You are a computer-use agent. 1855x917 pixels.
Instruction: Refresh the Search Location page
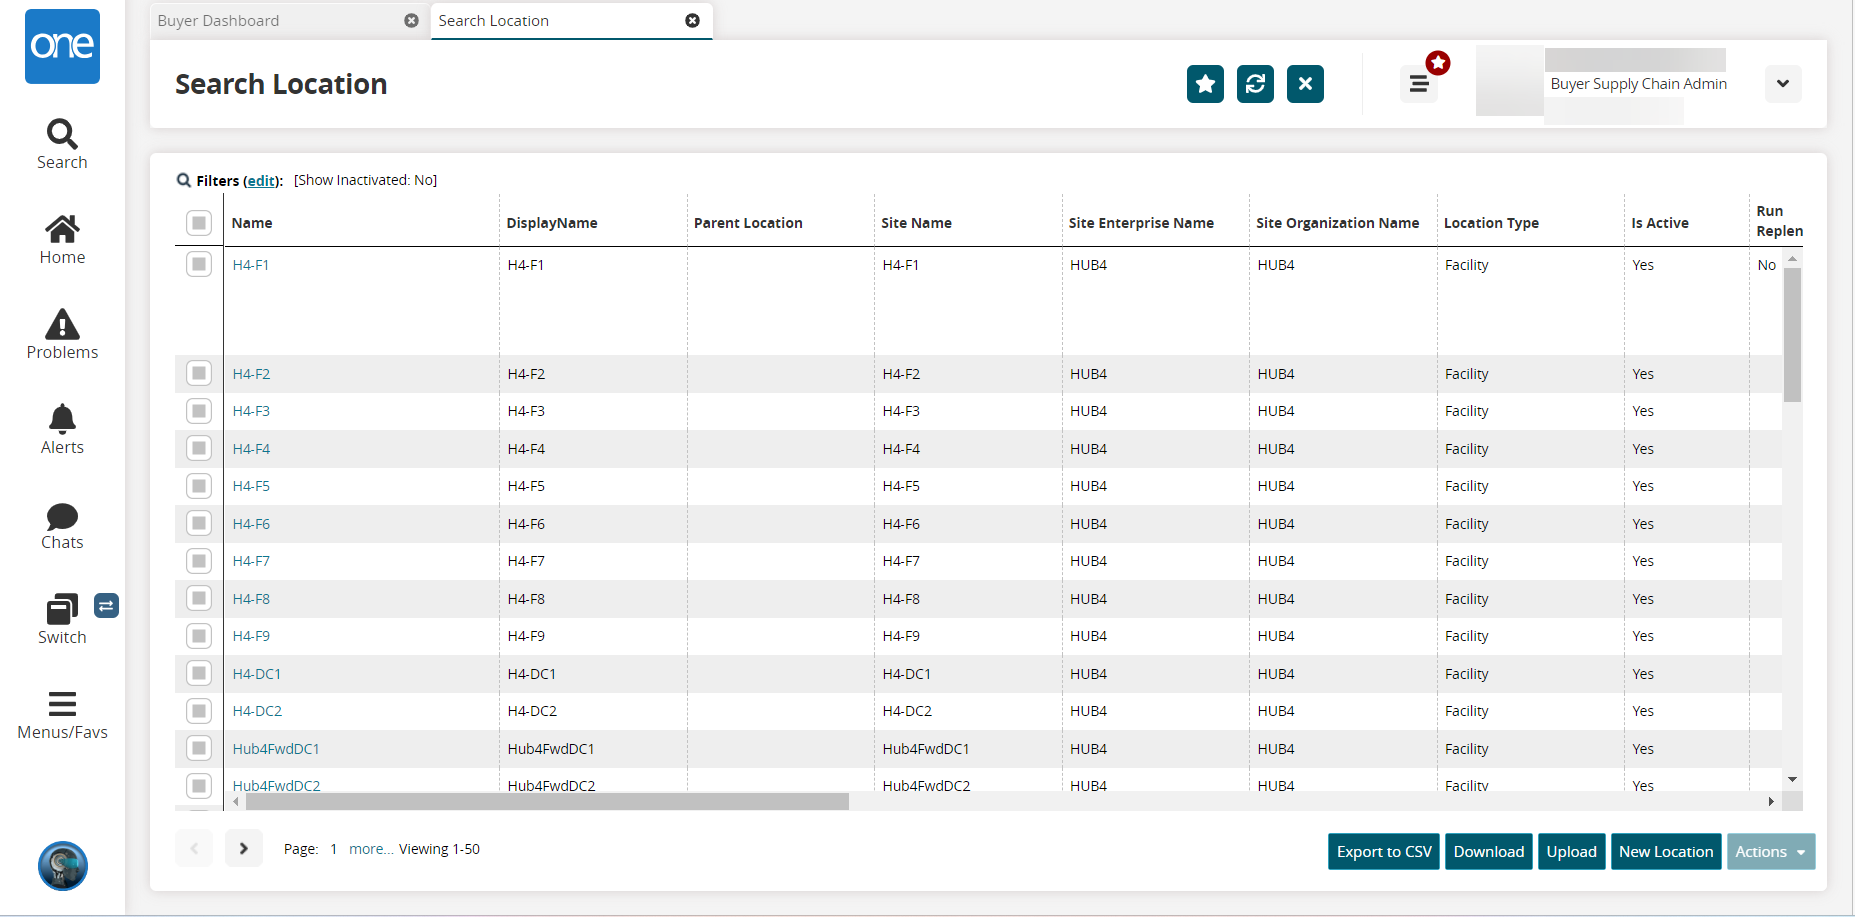(x=1255, y=84)
